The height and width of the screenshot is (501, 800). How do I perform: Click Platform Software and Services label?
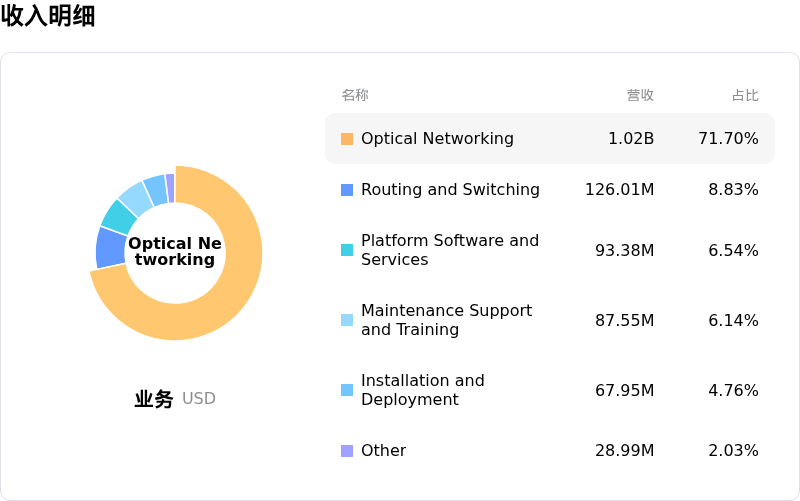click(x=450, y=250)
